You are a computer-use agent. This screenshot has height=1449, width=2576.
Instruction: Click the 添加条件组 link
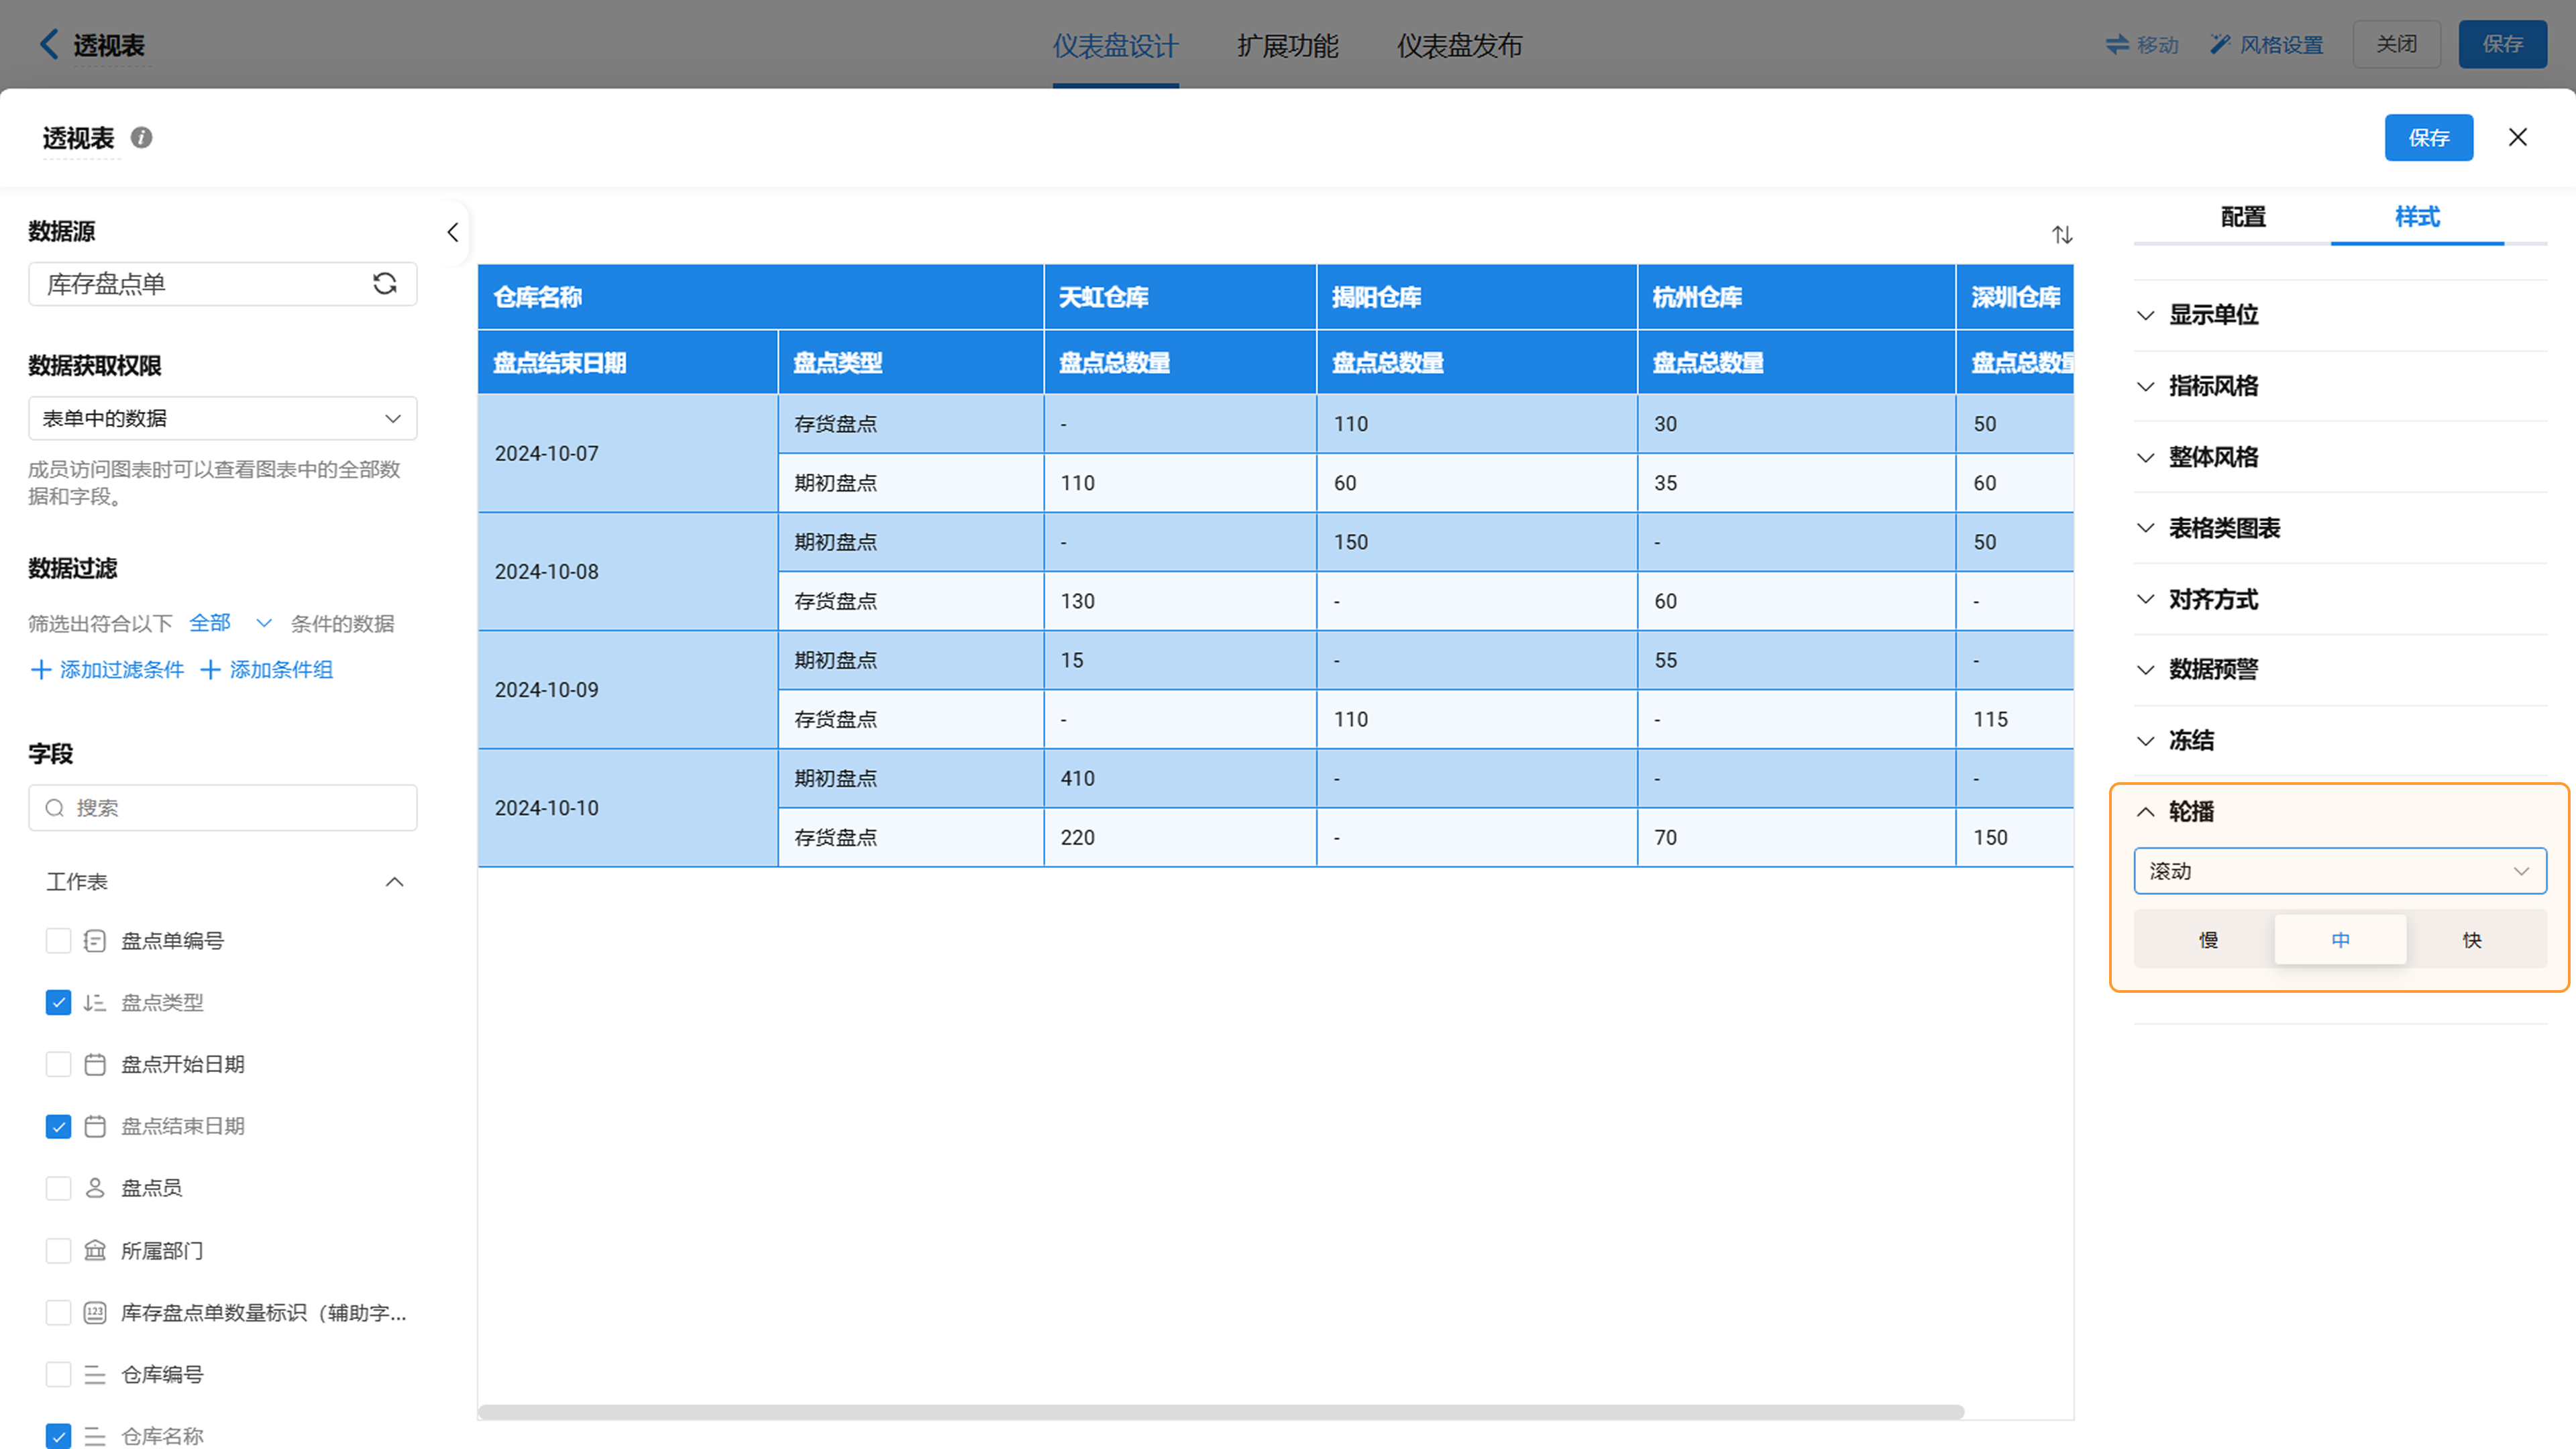(267, 670)
